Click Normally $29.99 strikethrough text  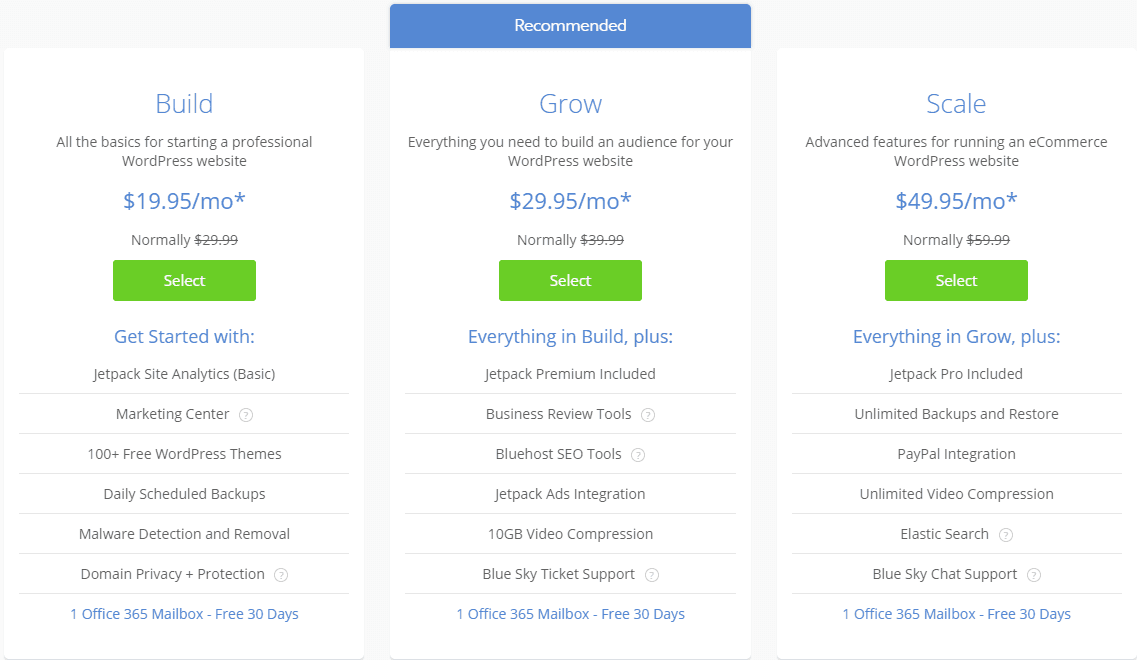click(184, 240)
